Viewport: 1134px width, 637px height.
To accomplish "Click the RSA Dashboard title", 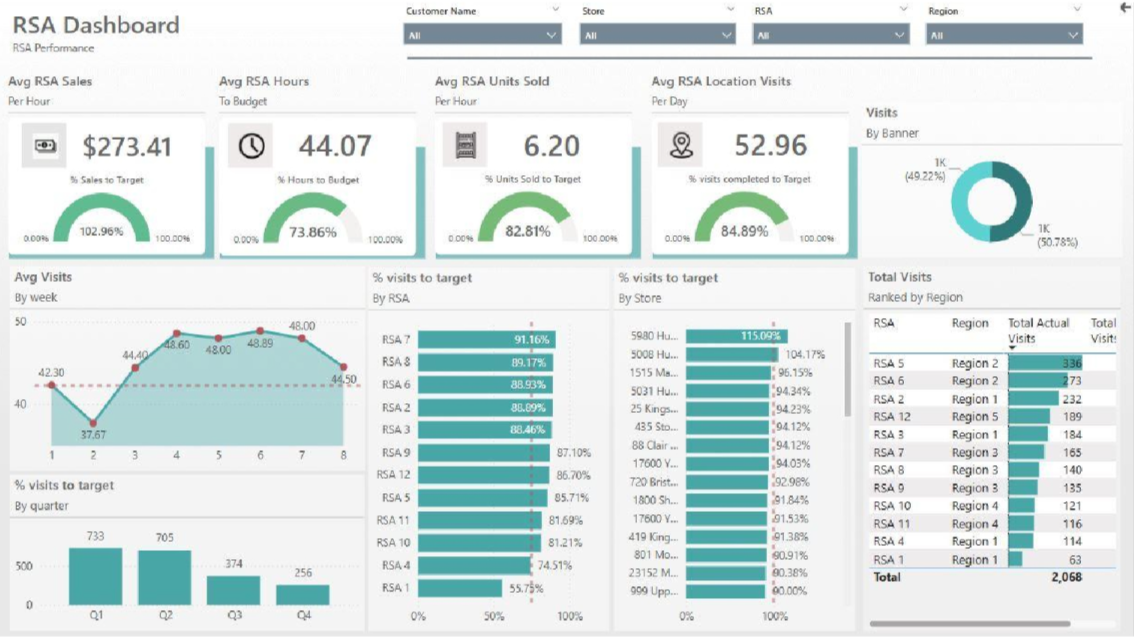I will pos(96,25).
